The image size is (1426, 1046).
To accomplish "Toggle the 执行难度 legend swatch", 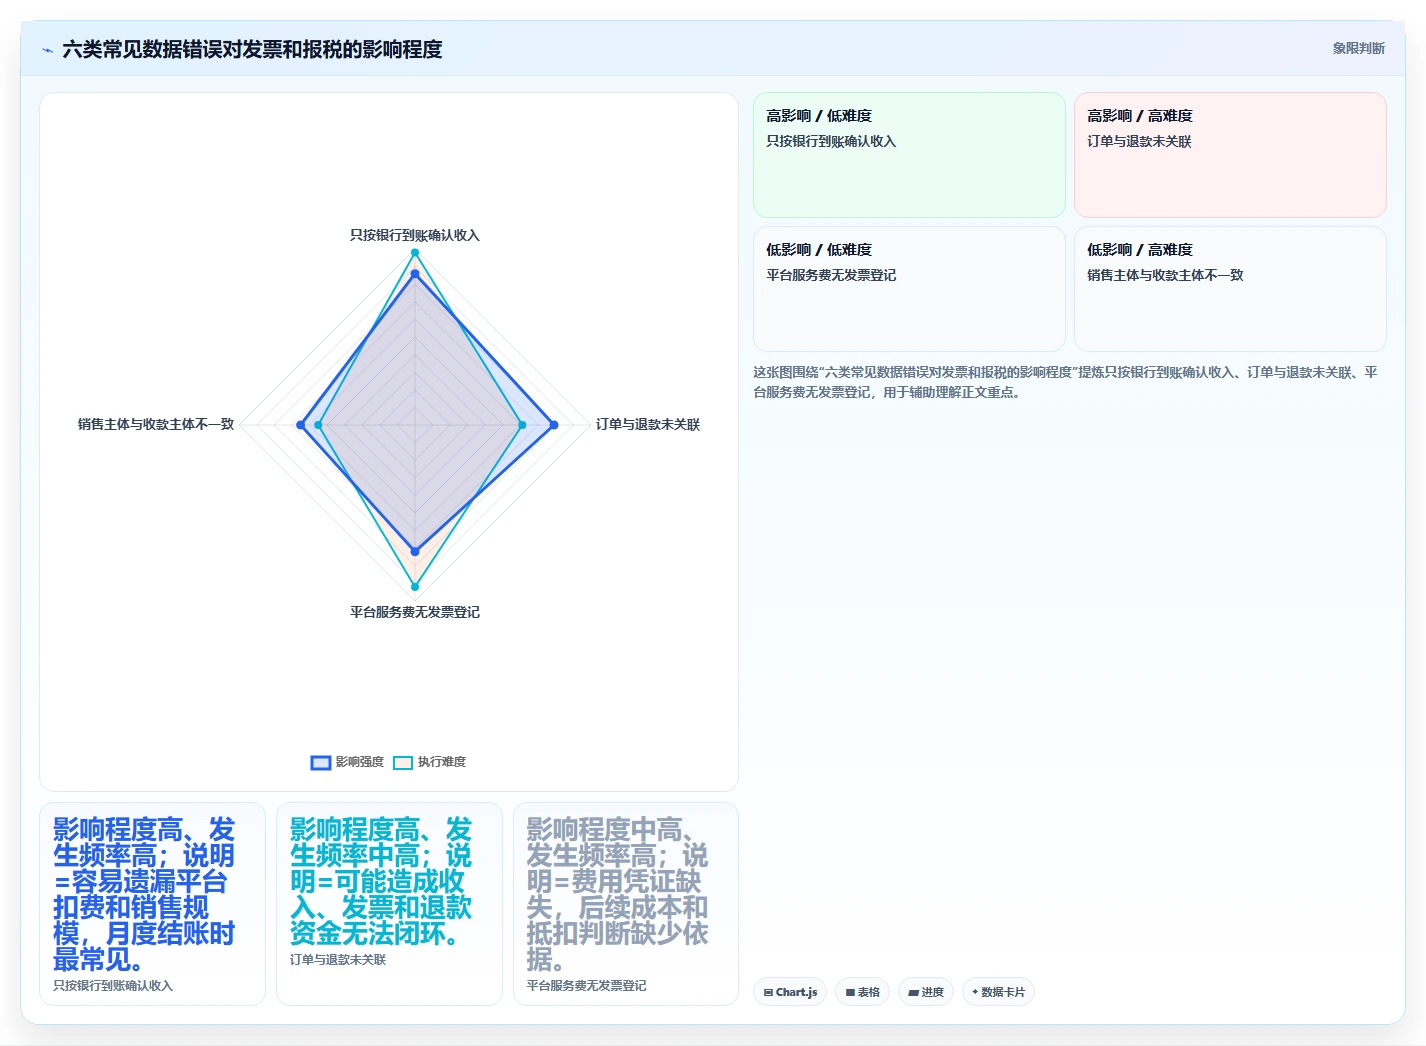I will 403,763.
